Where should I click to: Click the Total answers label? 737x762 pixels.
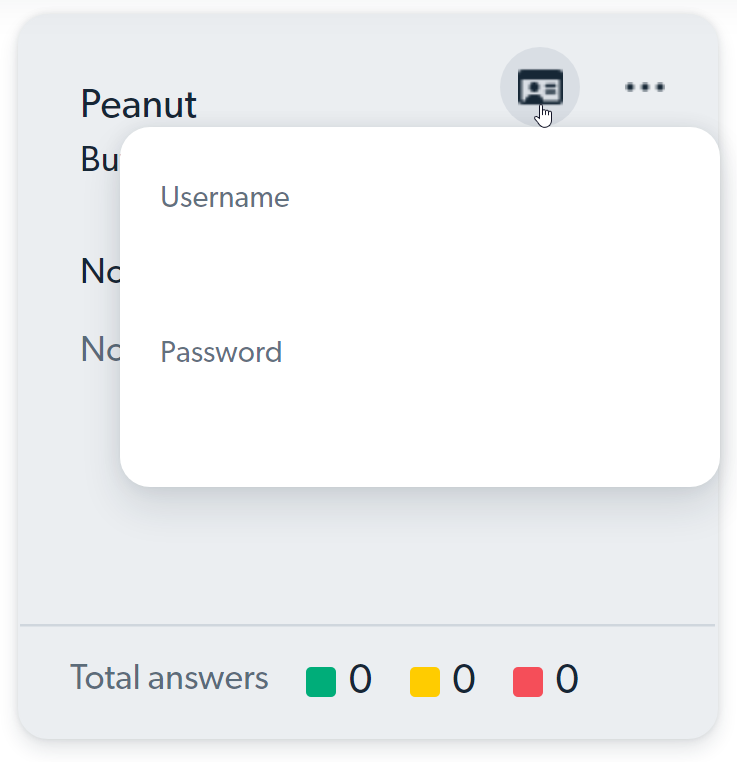click(x=169, y=677)
